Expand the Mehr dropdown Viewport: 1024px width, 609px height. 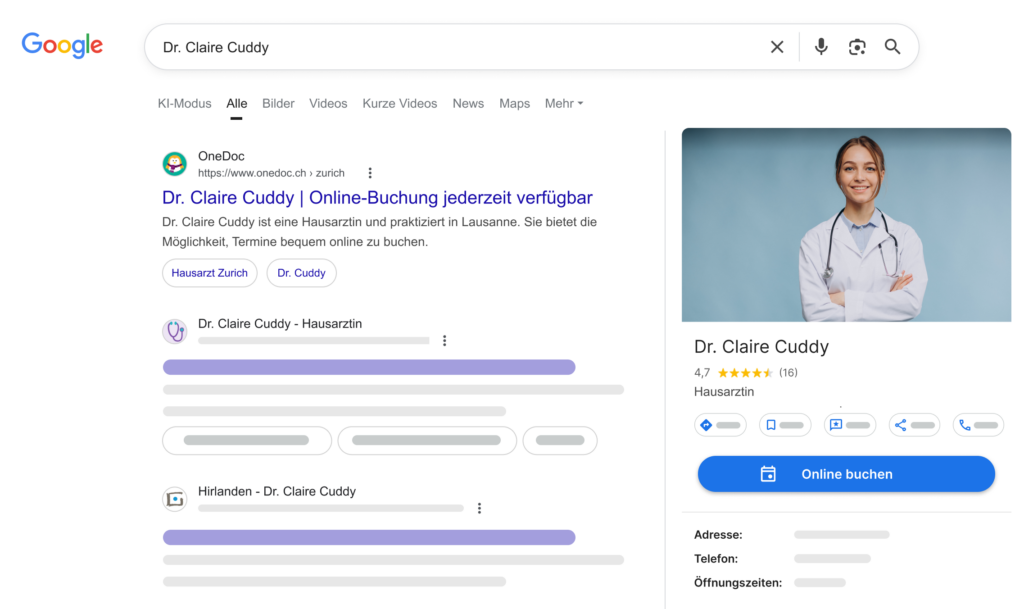(x=564, y=103)
